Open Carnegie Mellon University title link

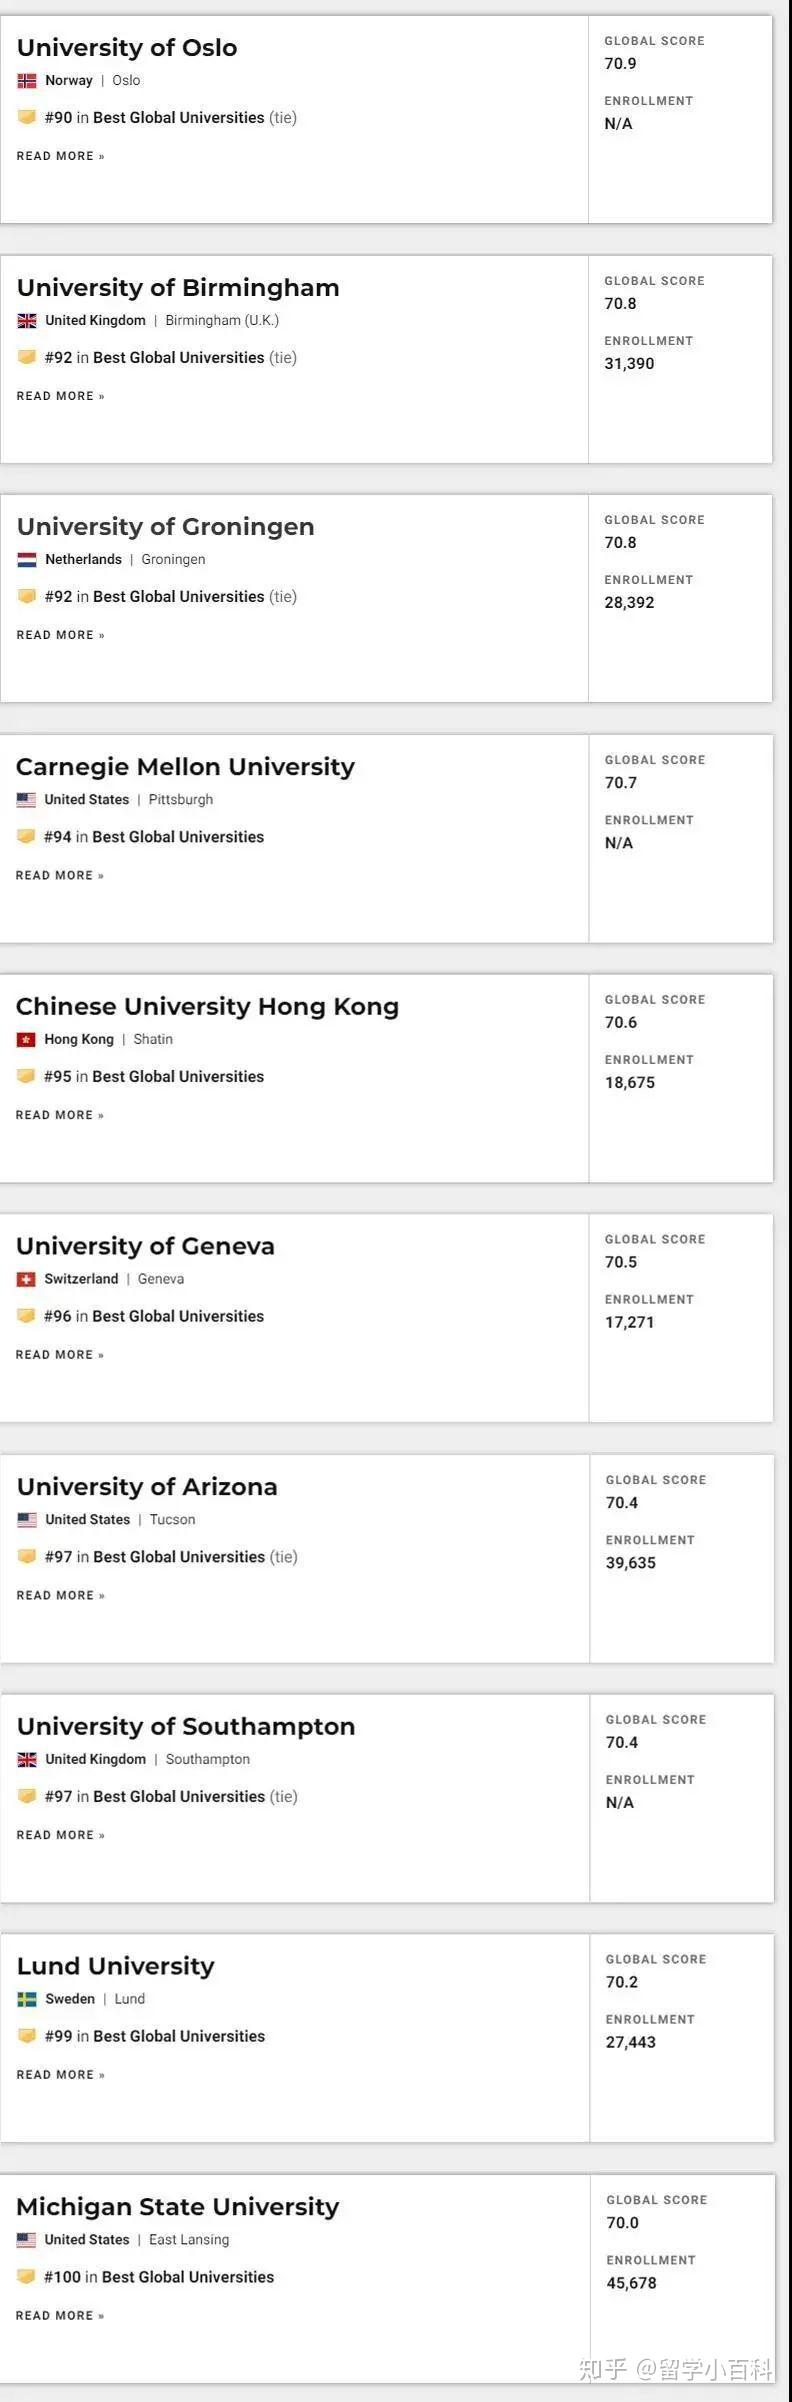click(185, 767)
